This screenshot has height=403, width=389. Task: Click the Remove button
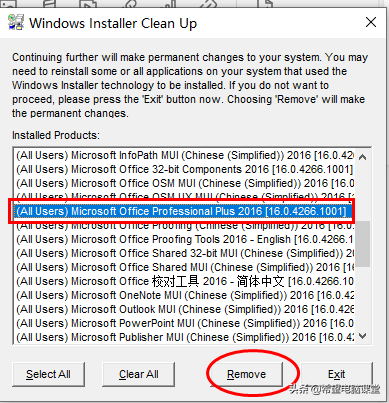pos(246,374)
